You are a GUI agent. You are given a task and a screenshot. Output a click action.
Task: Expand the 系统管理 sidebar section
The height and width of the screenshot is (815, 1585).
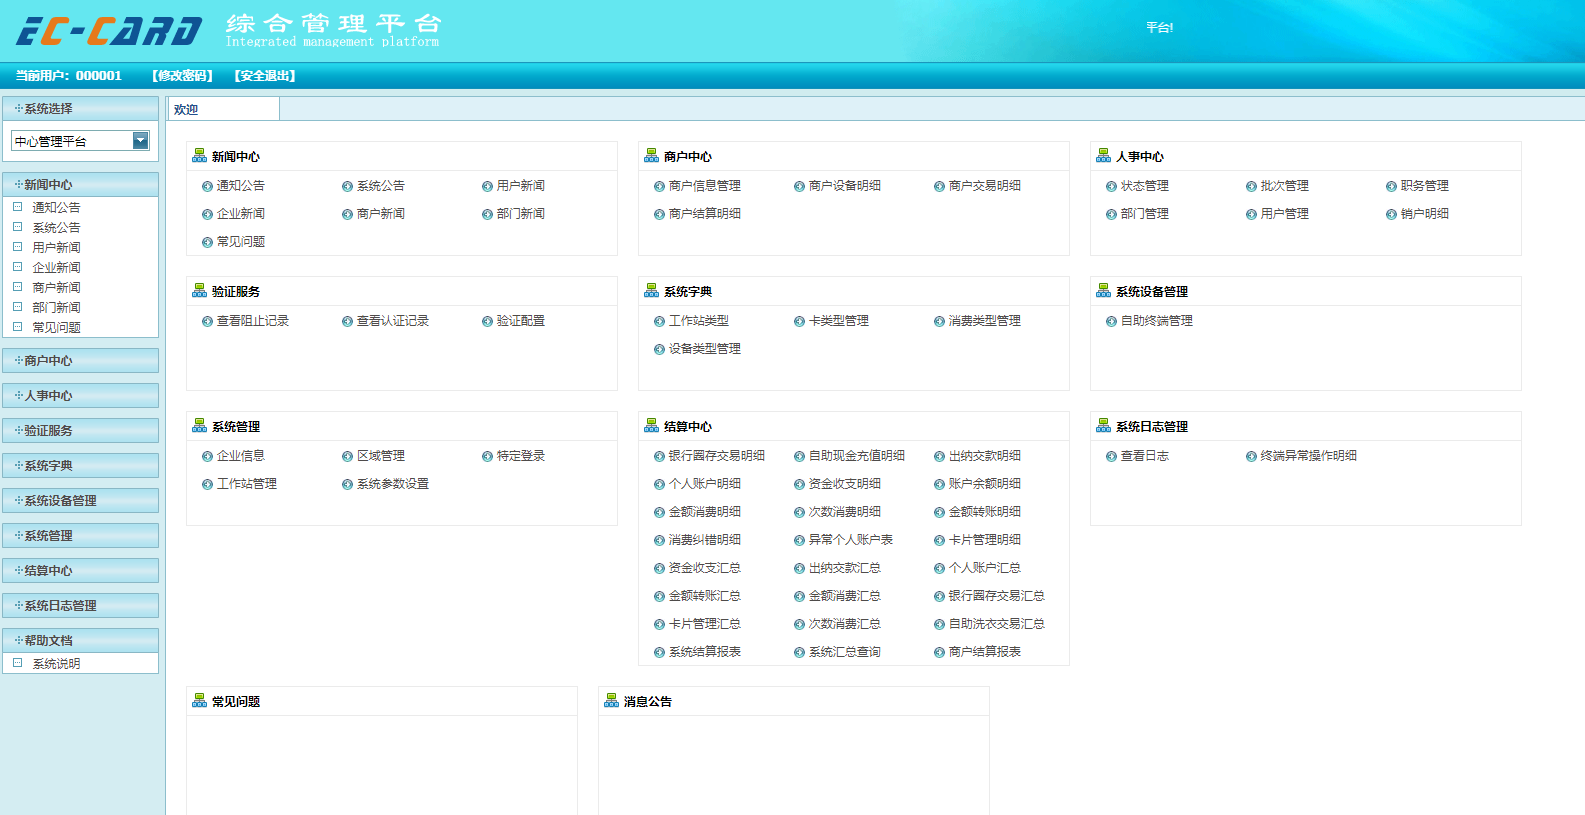coord(80,535)
